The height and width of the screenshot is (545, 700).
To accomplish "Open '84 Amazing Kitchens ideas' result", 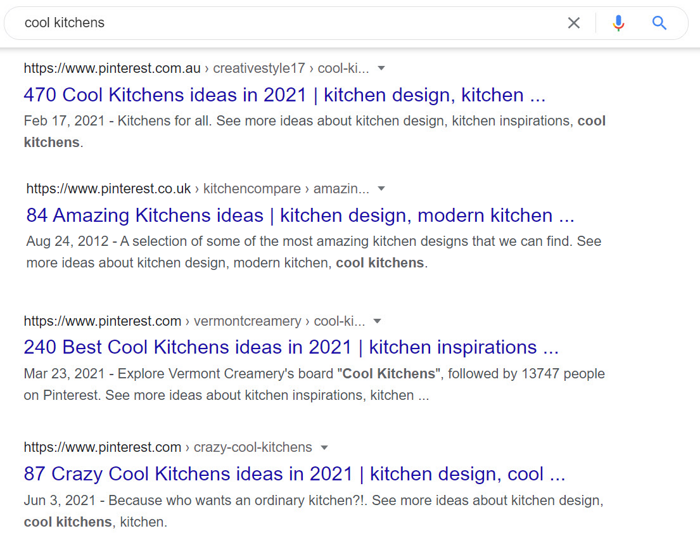I will click(300, 216).
